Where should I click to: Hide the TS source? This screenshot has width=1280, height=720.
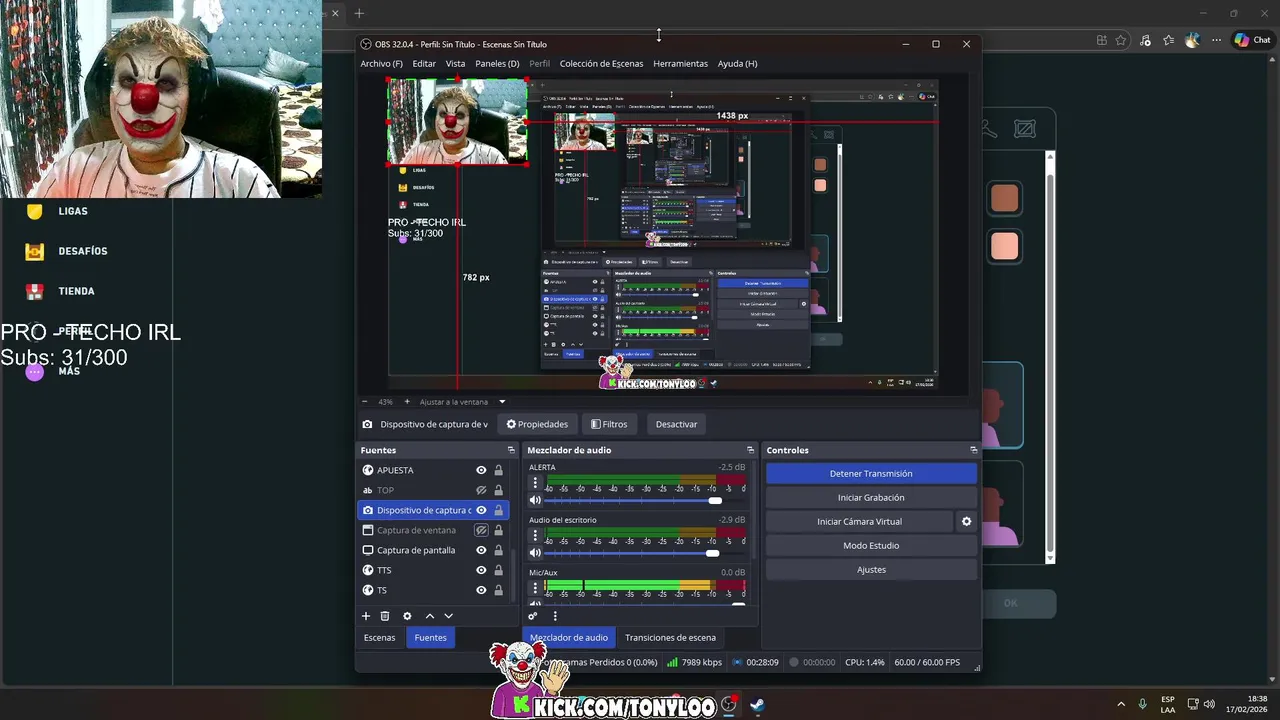[x=481, y=590]
